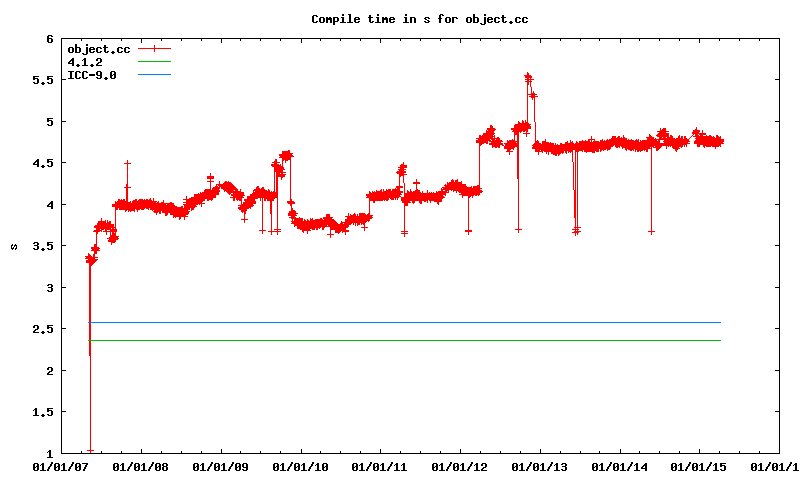Click the blue ICC-9.0 horizontal line in the plot
The image size is (800, 480).
coord(400,322)
